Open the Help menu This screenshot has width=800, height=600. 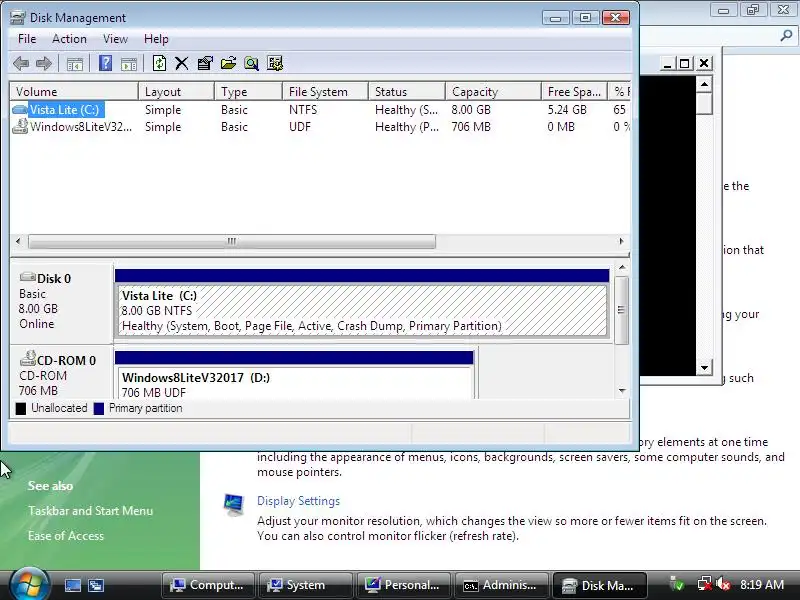click(x=156, y=39)
